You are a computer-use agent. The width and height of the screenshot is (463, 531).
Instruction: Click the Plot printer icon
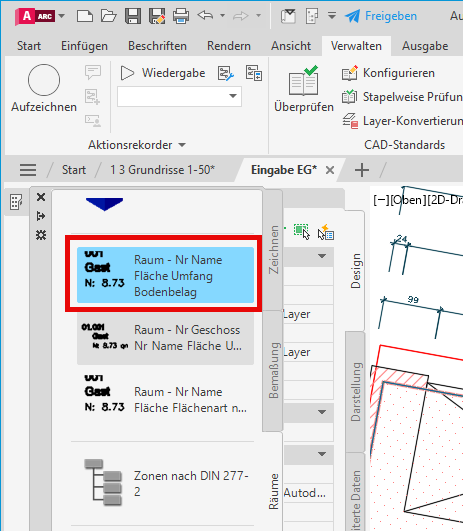tap(181, 16)
